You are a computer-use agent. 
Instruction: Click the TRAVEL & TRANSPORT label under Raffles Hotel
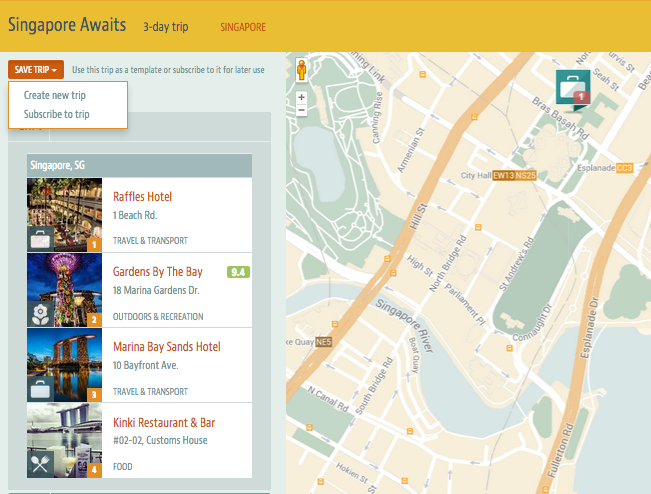pyautogui.click(x=150, y=241)
